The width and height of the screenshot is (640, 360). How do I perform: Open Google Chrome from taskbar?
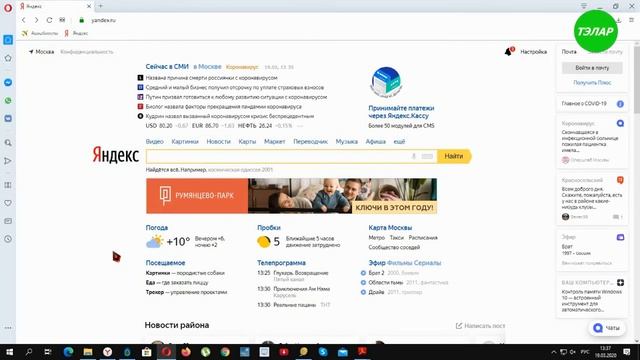(225, 352)
